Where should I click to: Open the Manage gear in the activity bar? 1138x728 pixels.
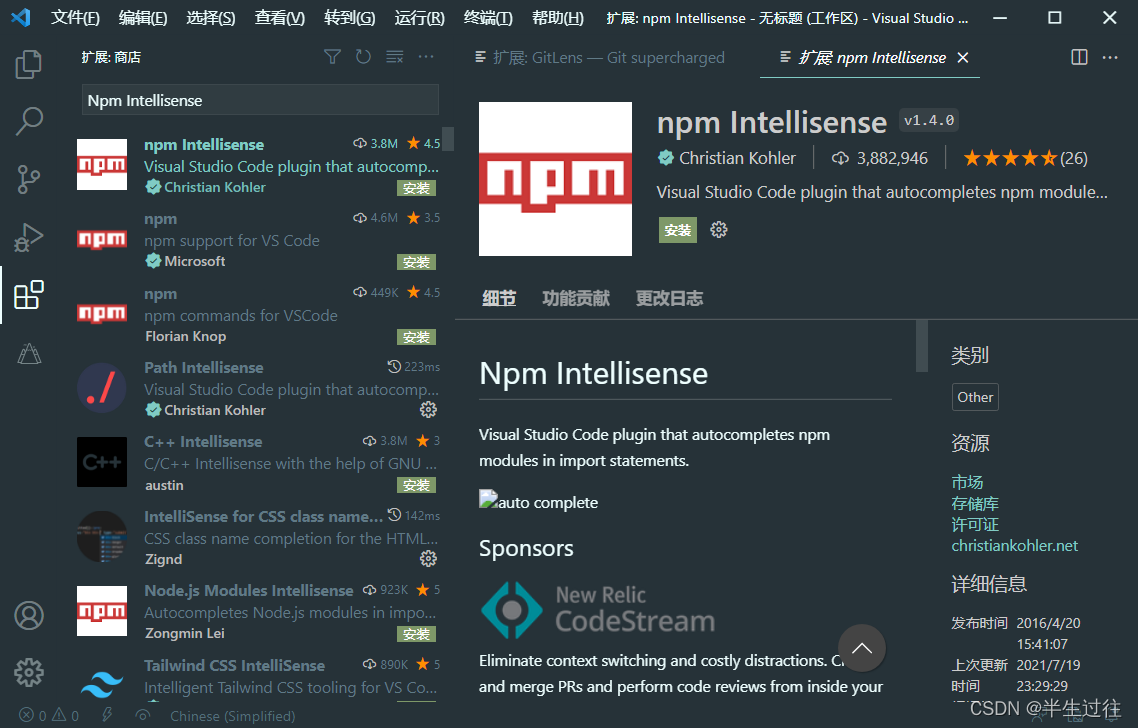coord(28,672)
